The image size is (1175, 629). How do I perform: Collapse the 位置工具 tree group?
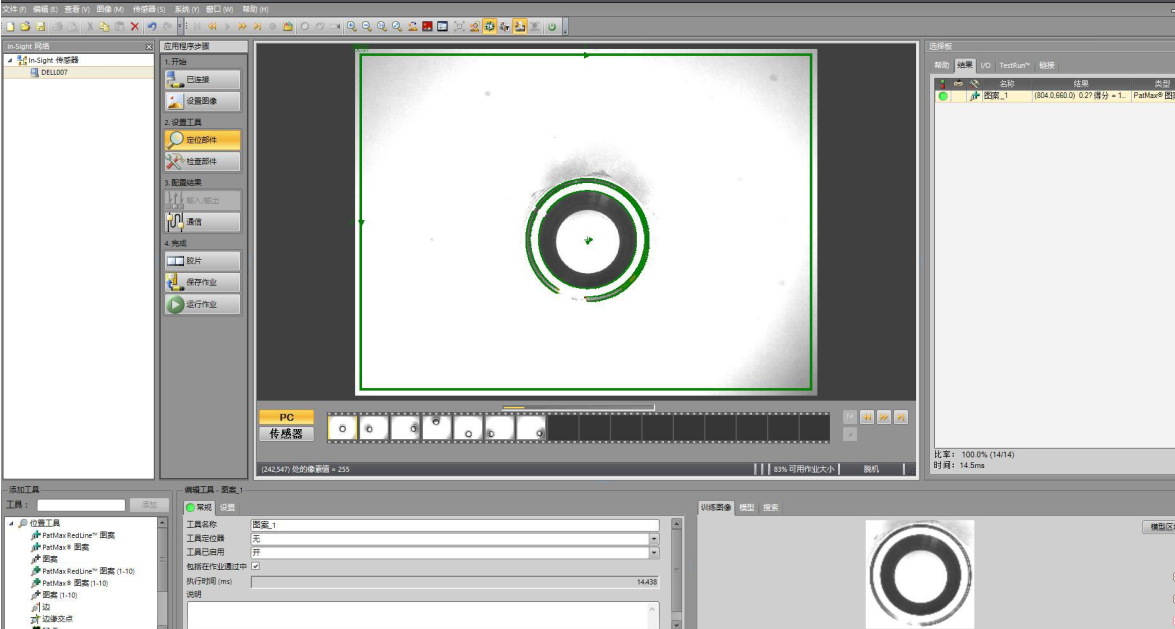tap(12, 523)
